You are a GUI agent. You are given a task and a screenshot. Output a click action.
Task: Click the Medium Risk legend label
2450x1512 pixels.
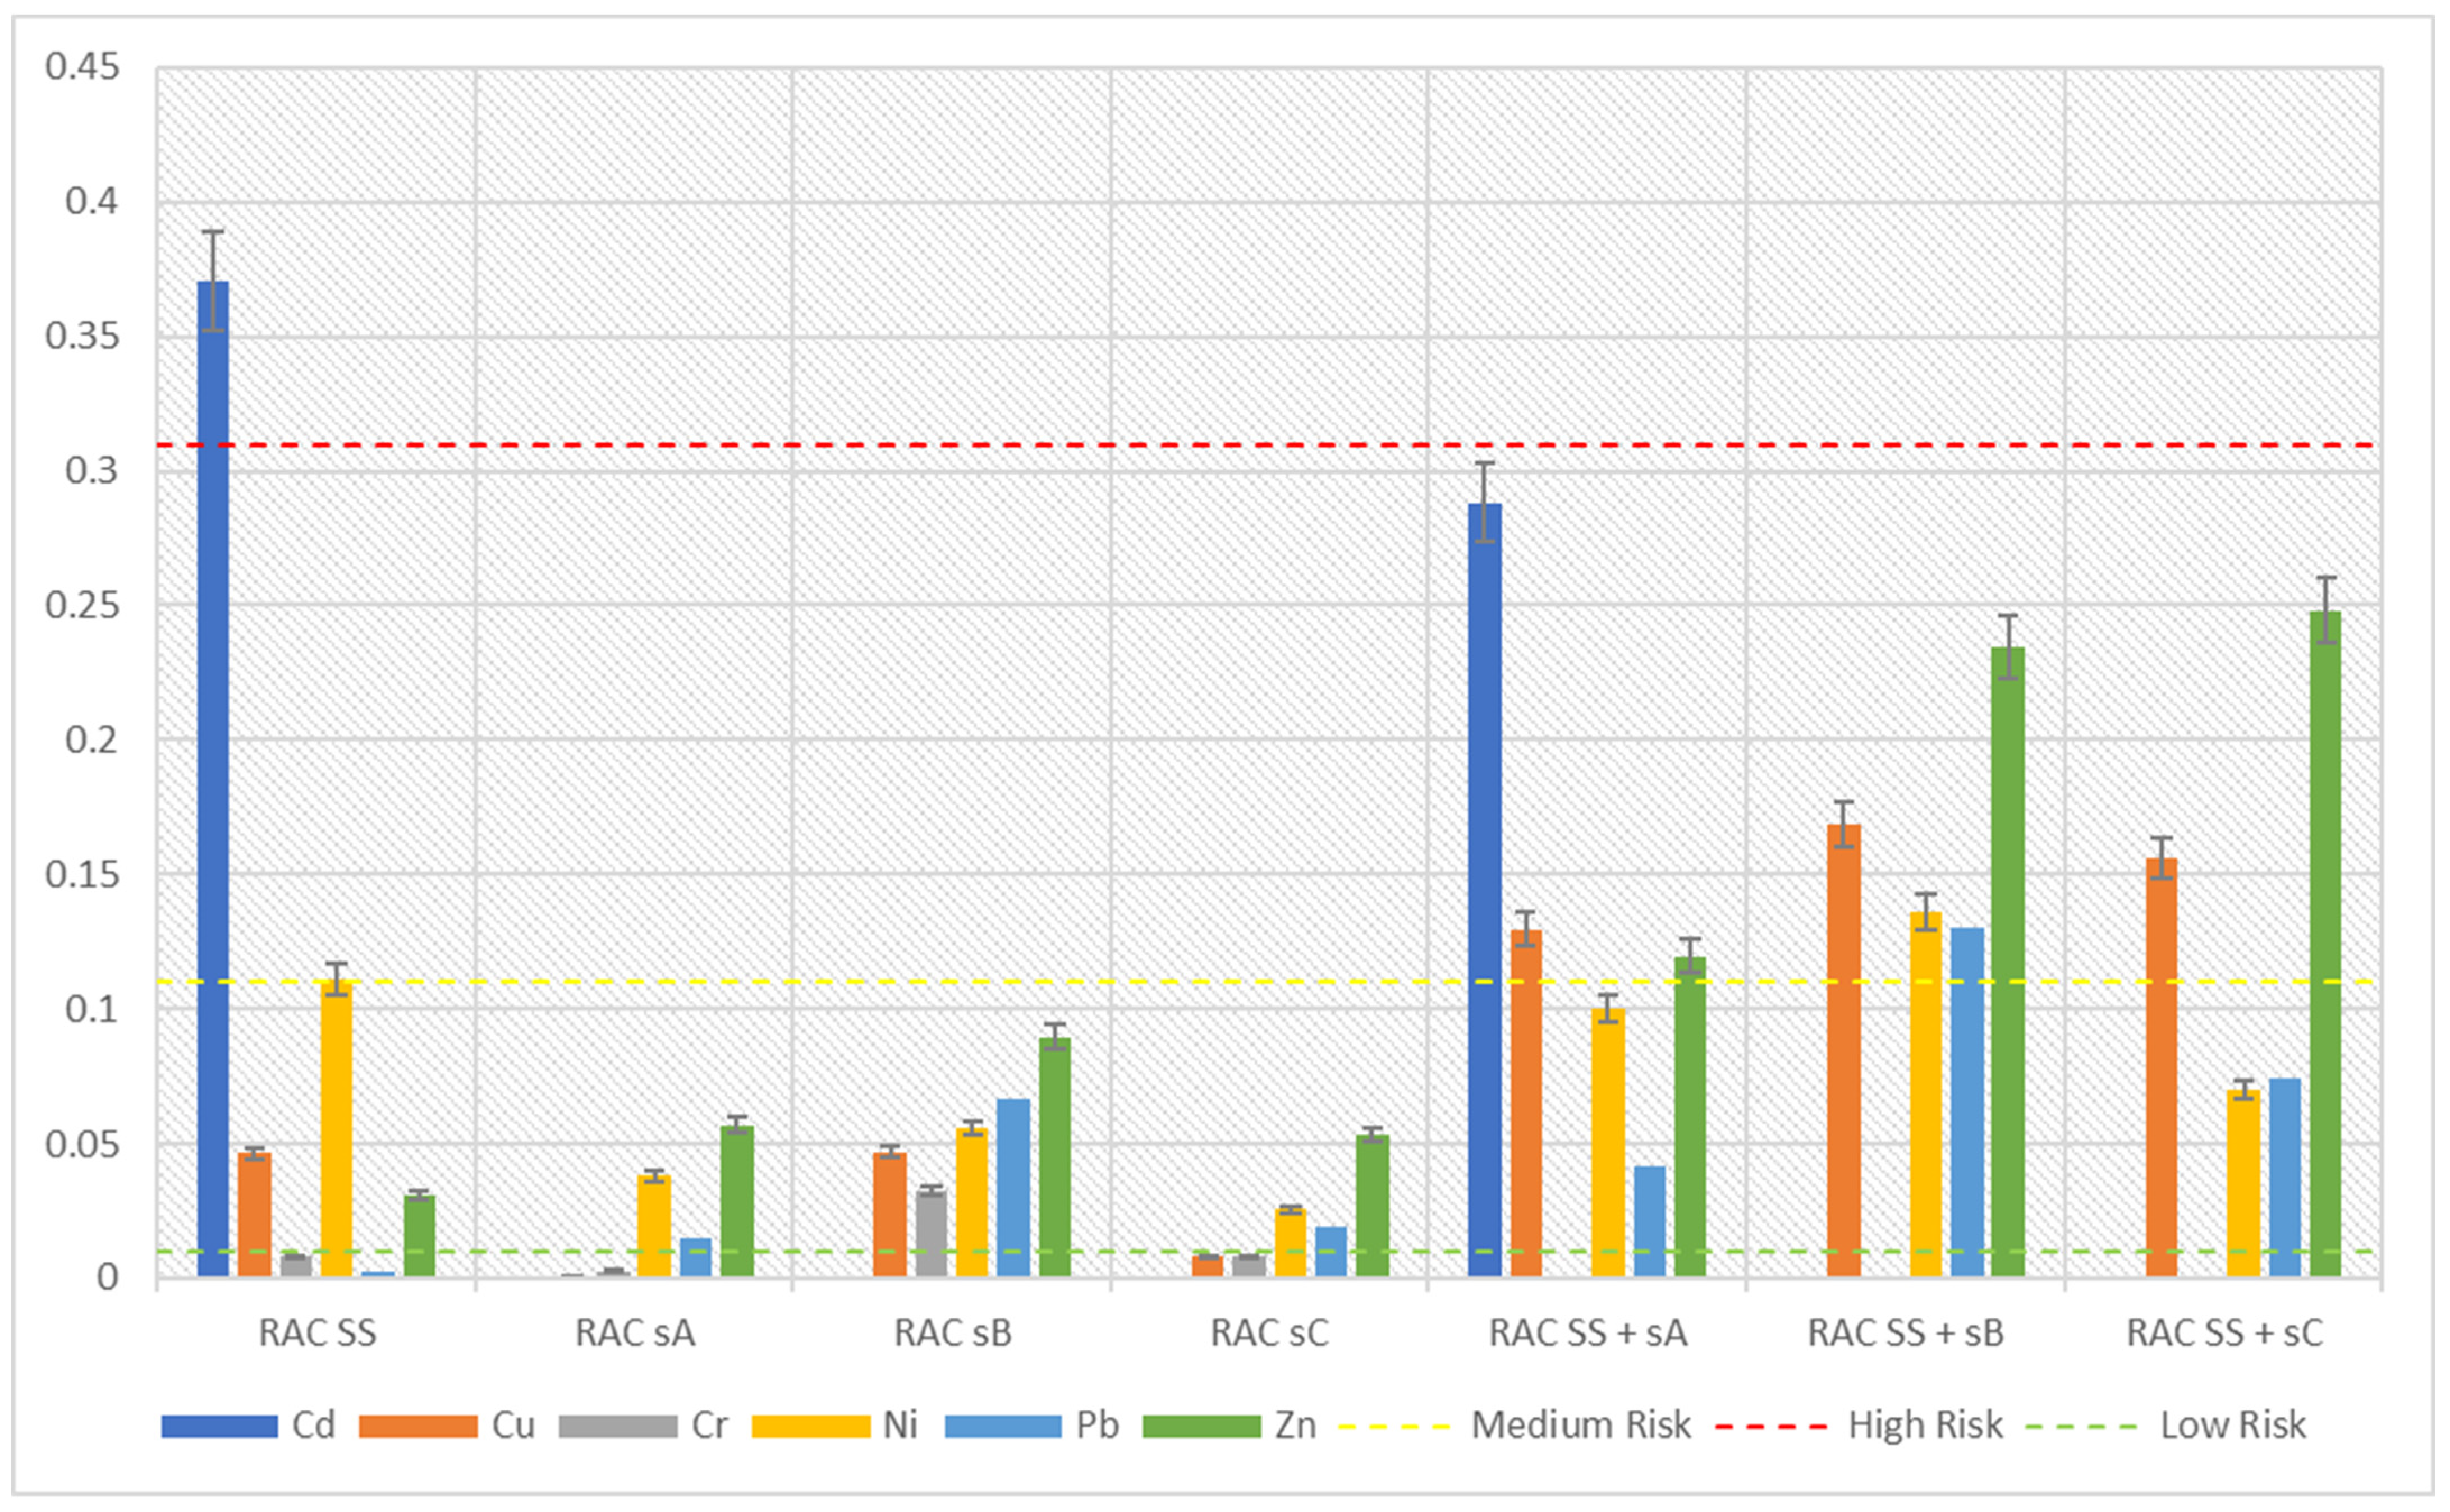tap(1581, 1425)
